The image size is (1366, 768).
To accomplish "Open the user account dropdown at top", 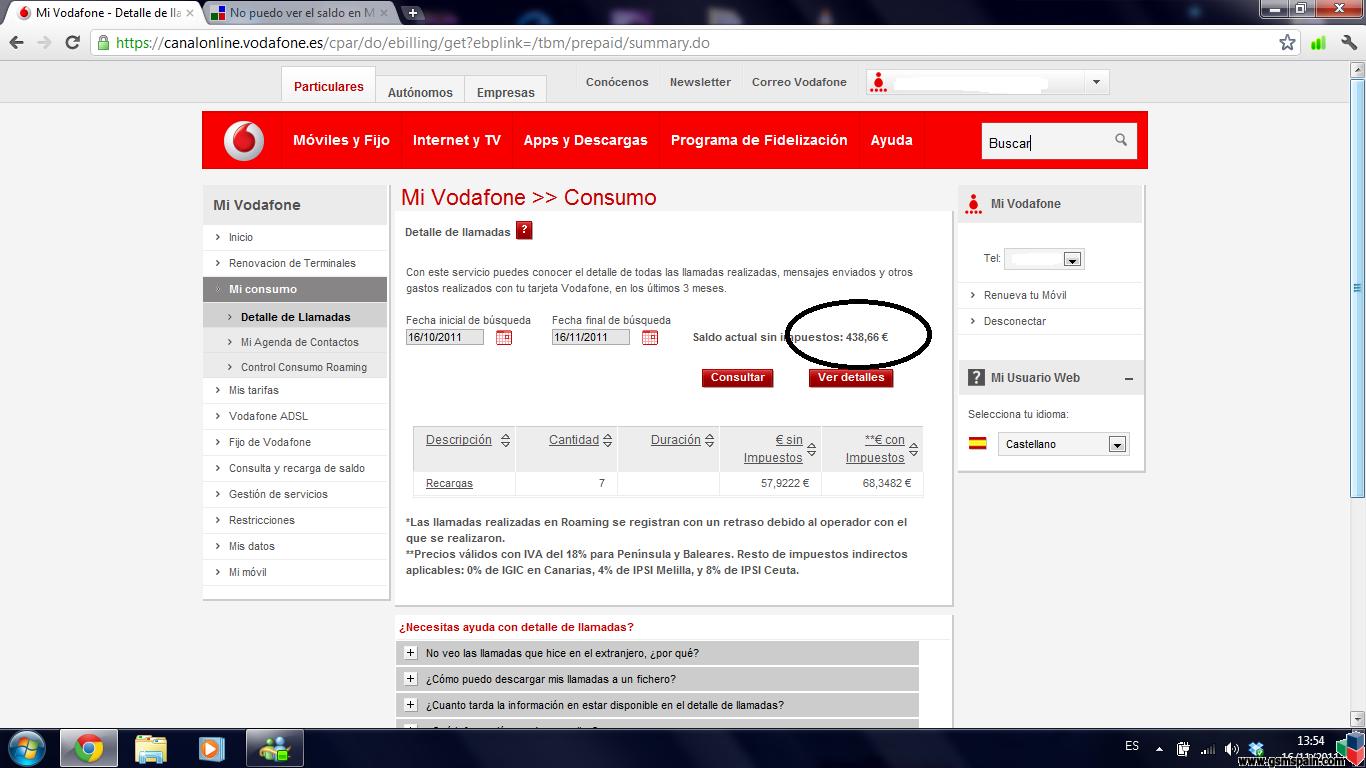I will (x=1096, y=82).
